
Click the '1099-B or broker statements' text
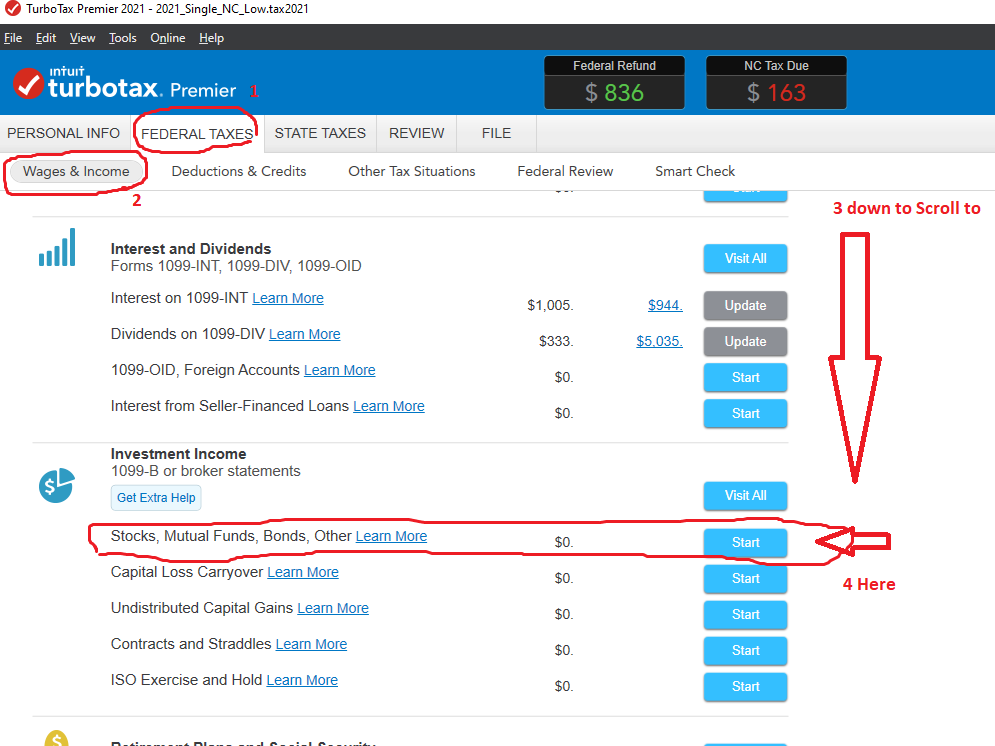(206, 471)
